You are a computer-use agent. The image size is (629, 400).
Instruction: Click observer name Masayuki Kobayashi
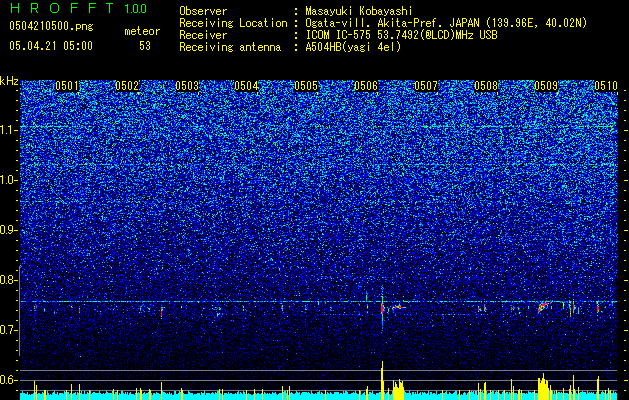coord(359,11)
